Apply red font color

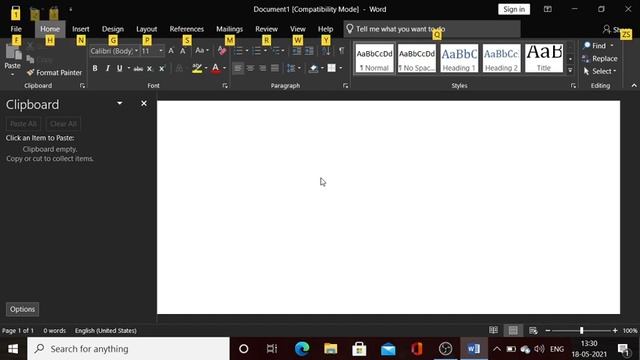pos(216,69)
